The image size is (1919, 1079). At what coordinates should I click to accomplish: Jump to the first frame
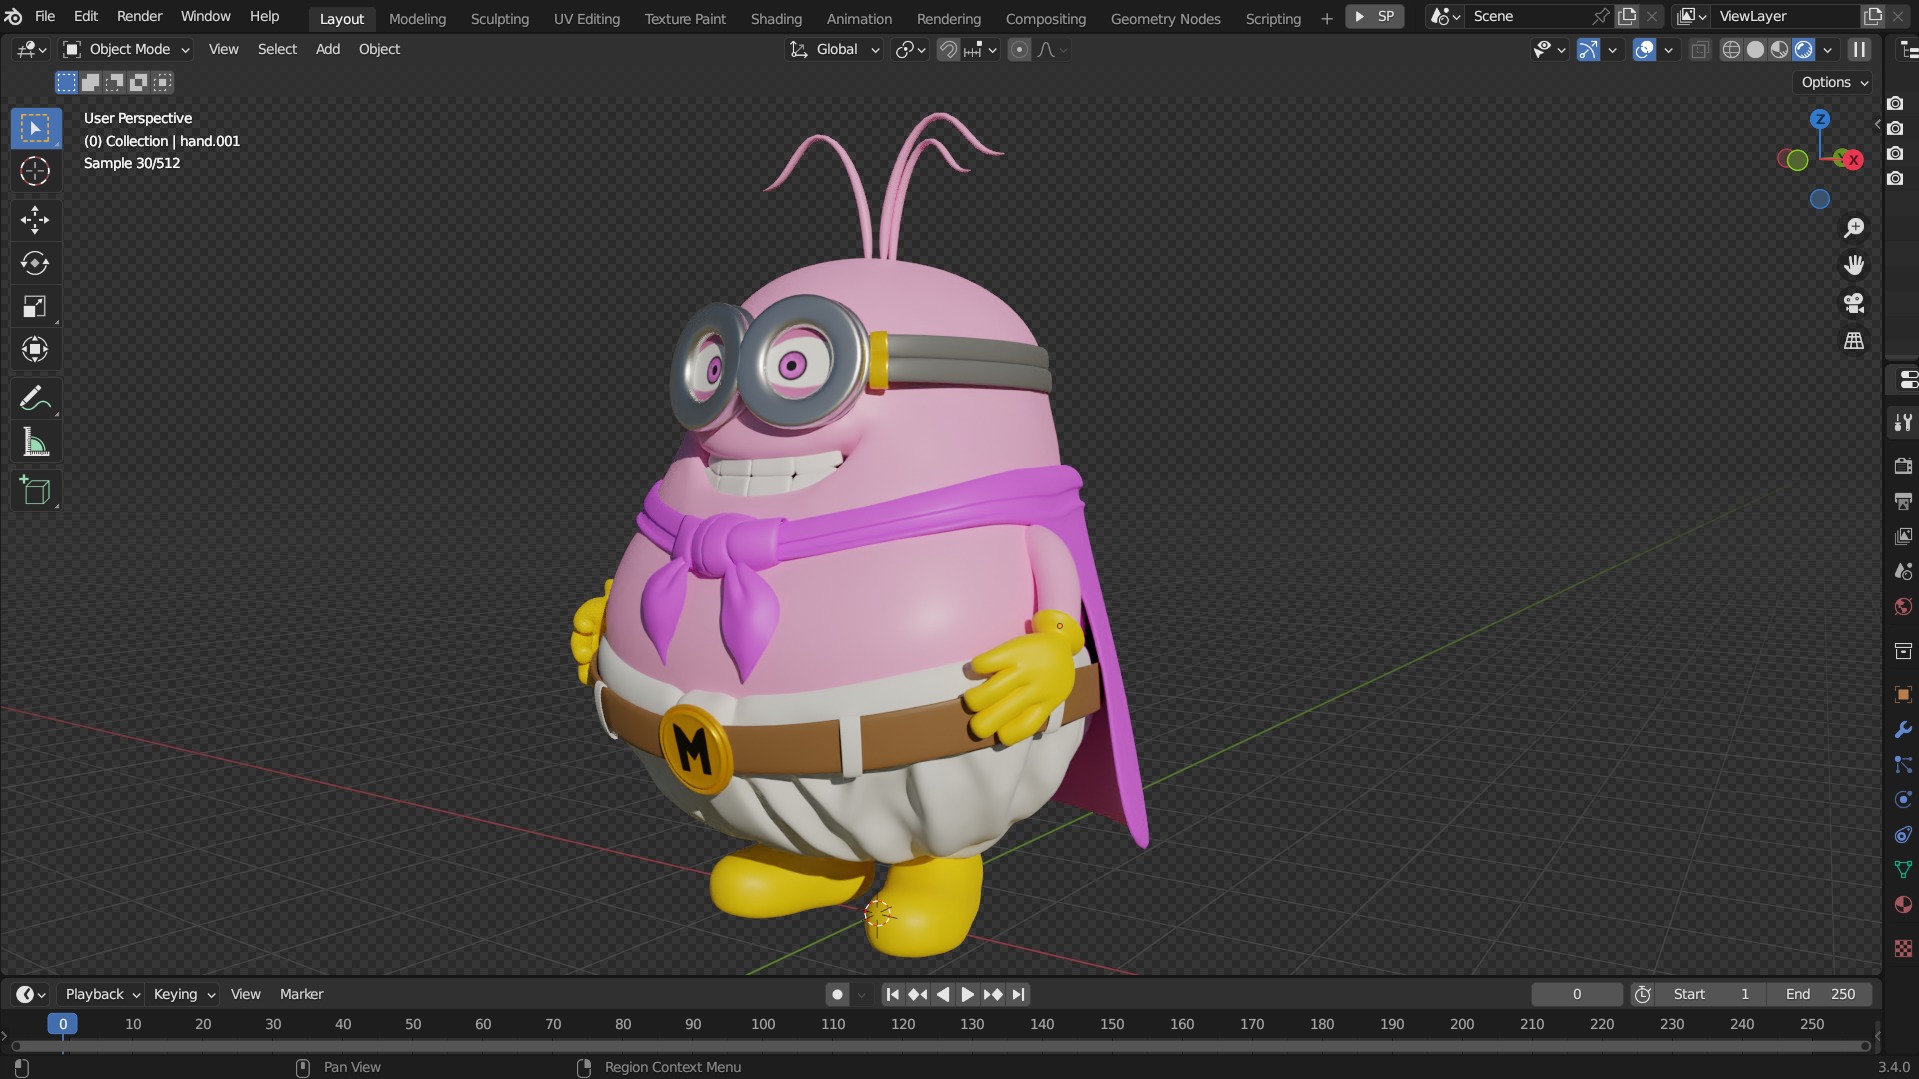click(x=892, y=994)
